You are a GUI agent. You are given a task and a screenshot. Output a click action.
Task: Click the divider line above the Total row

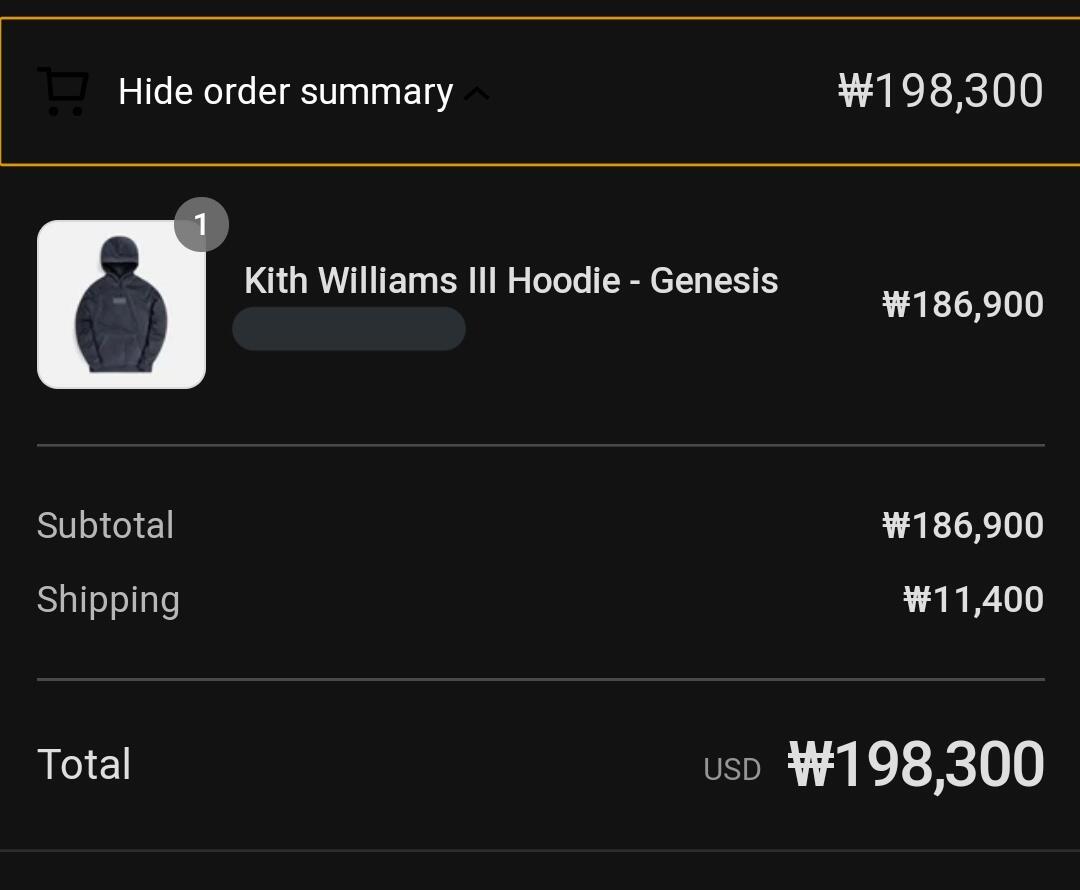tap(540, 679)
